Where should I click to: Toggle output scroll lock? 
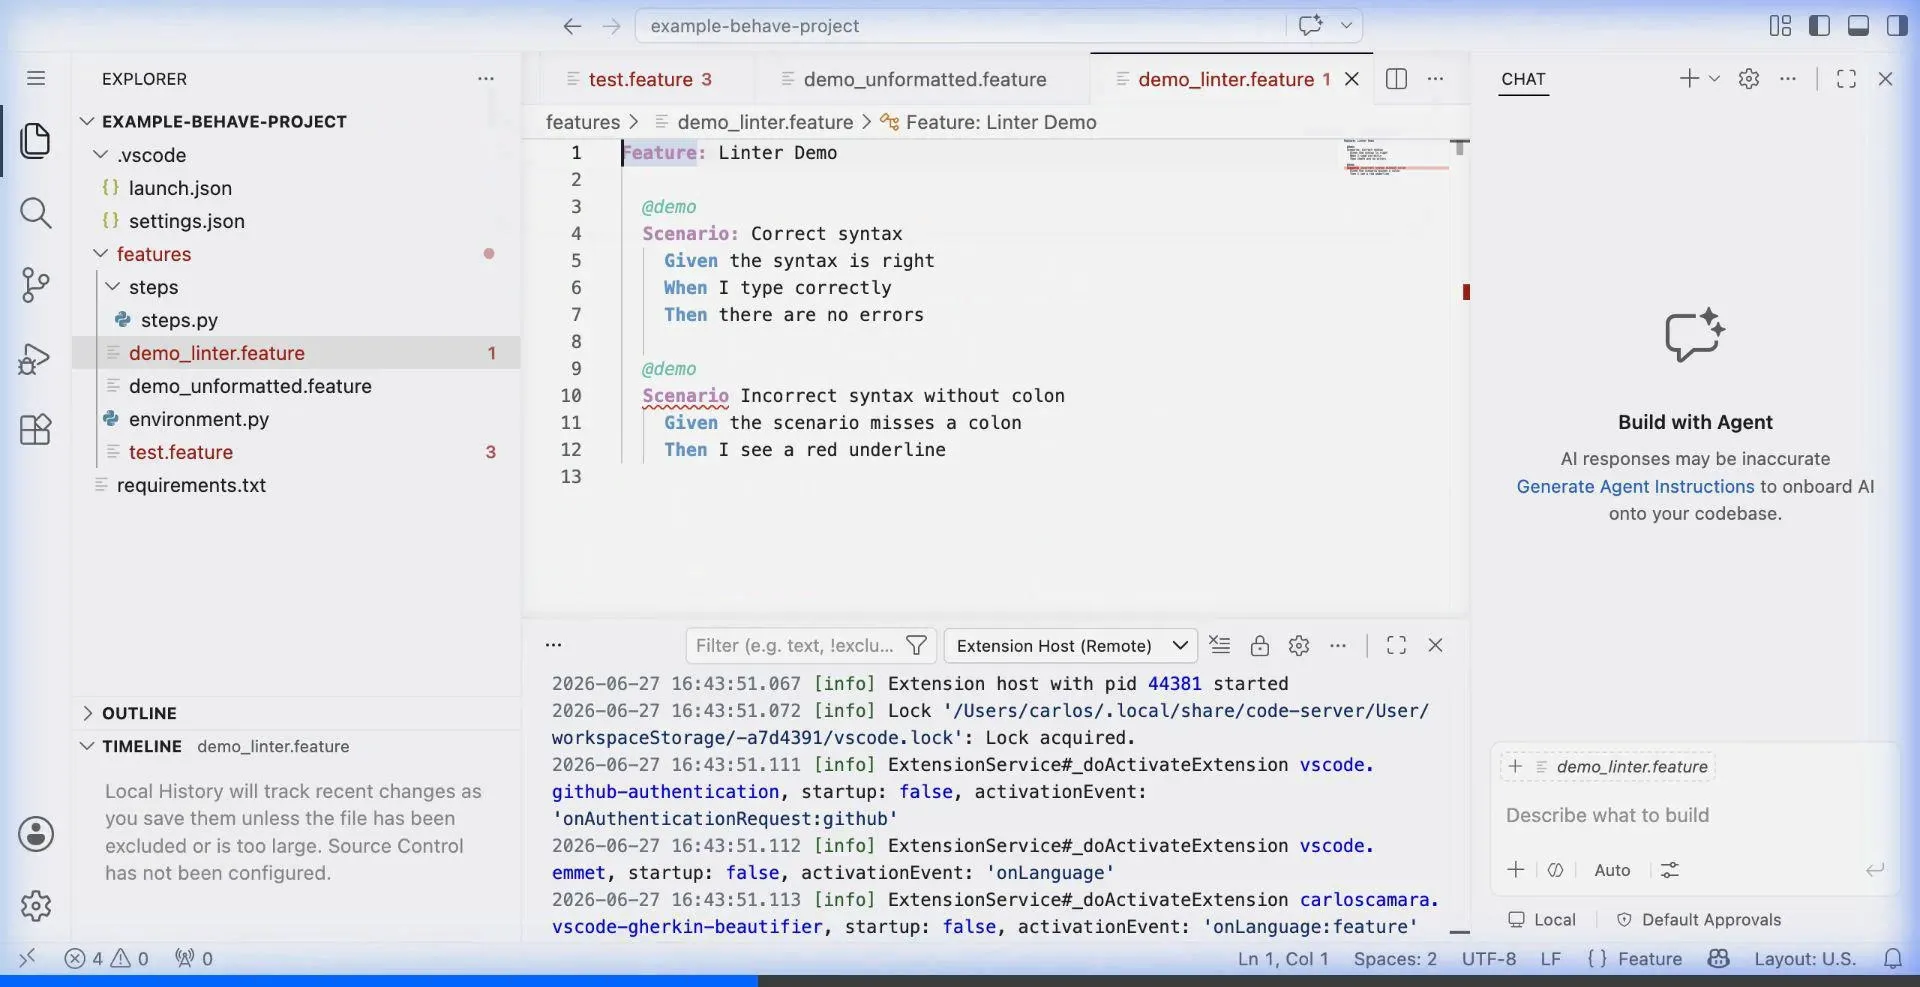point(1260,645)
